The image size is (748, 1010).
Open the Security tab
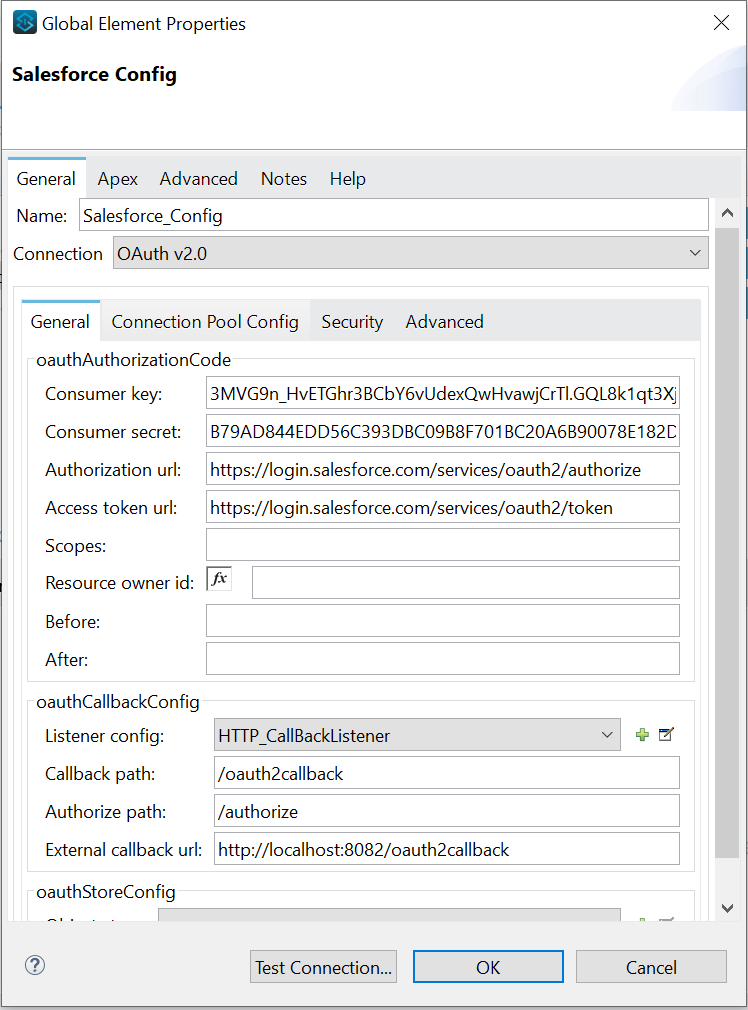(352, 321)
